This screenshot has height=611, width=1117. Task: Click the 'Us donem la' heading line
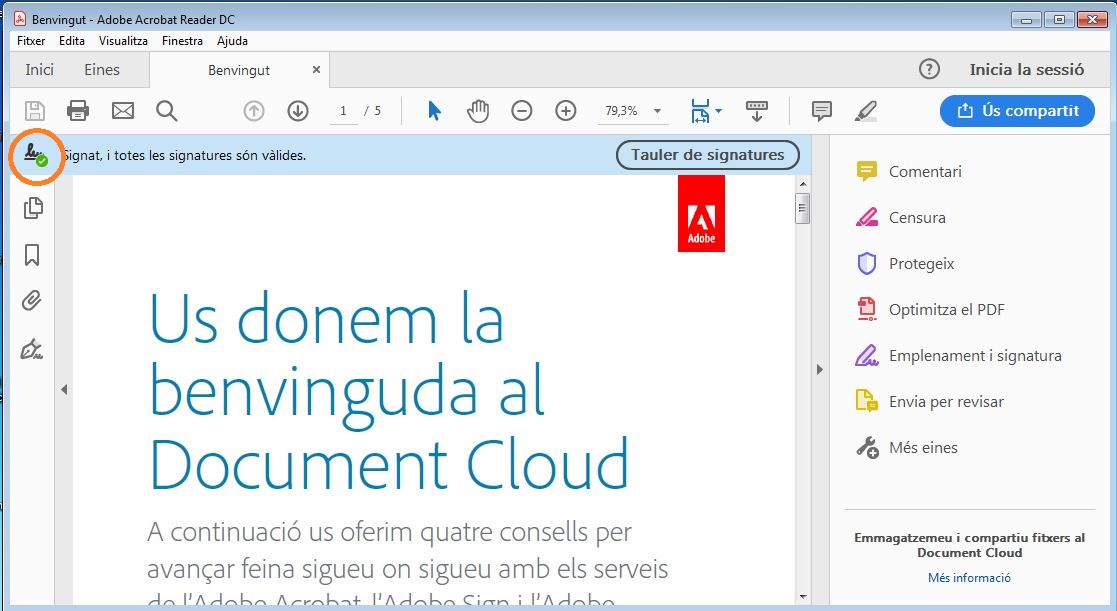tap(327, 318)
